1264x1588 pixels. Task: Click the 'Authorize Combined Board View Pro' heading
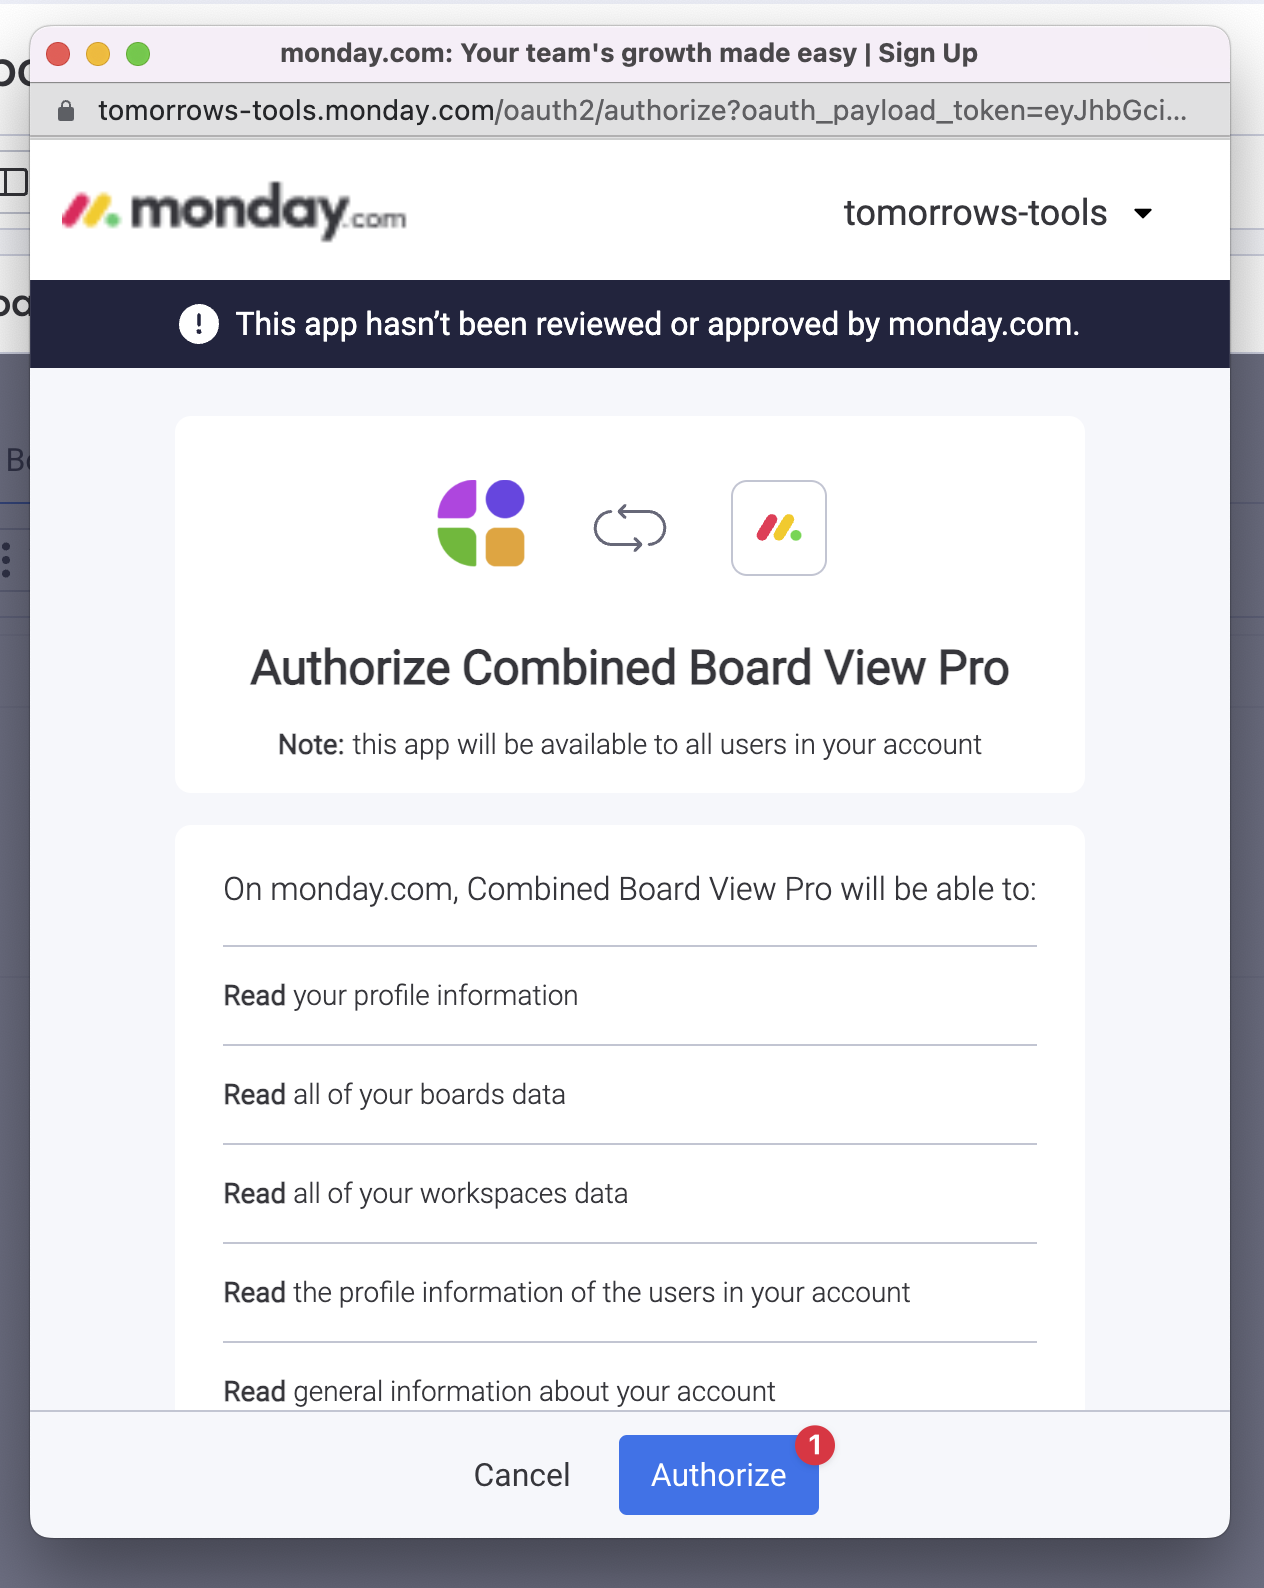[630, 668]
